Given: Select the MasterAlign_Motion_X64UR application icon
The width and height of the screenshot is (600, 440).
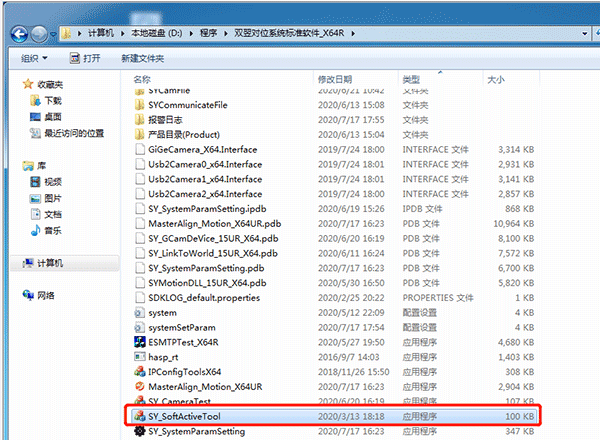Looking at the screenshot, I should [x=139, y=386].
